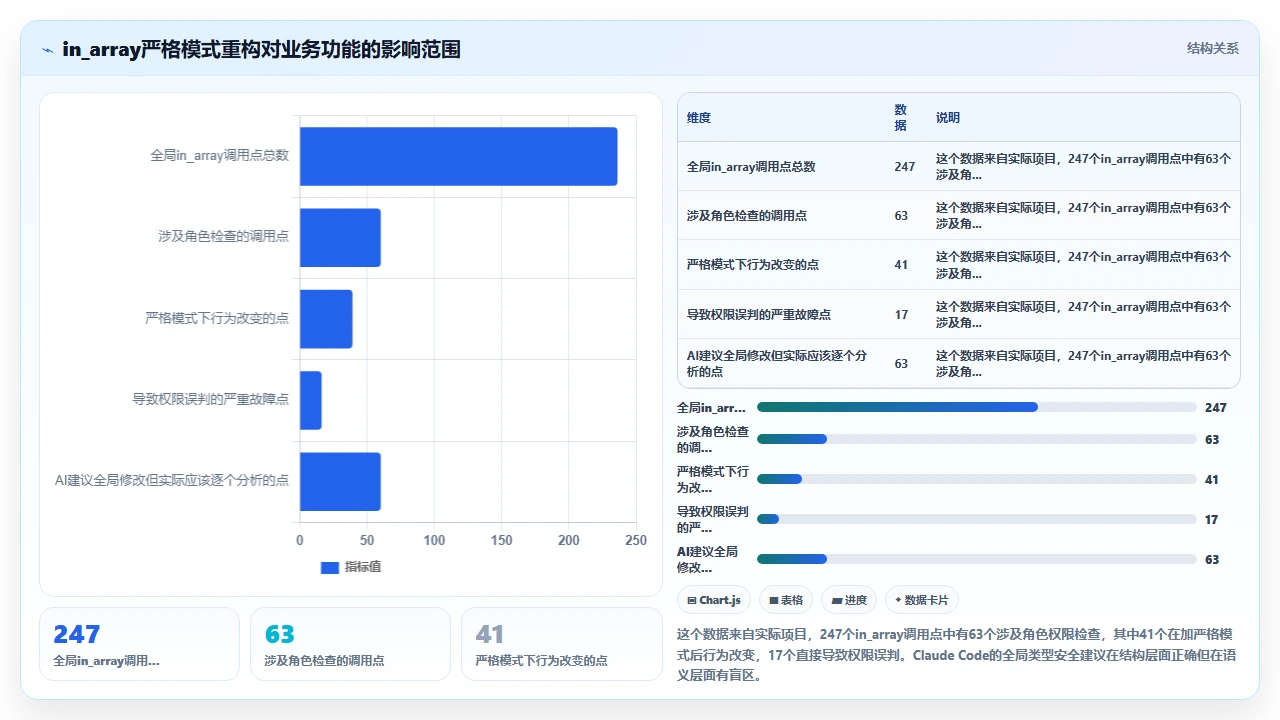The image size is (1280, 720).
Task: Click the AI建议全局修改 chart bar
Action: click(340, 481)
